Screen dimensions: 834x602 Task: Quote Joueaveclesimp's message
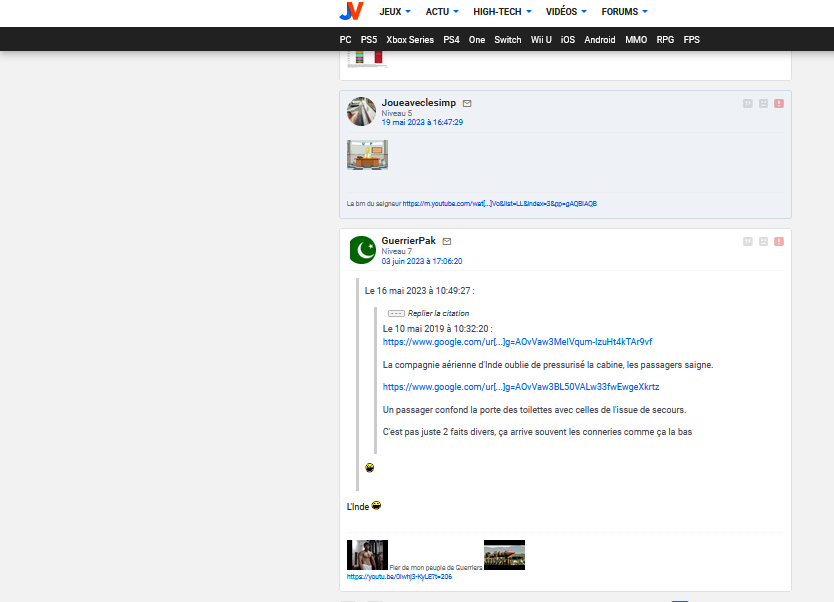[748, 104]
